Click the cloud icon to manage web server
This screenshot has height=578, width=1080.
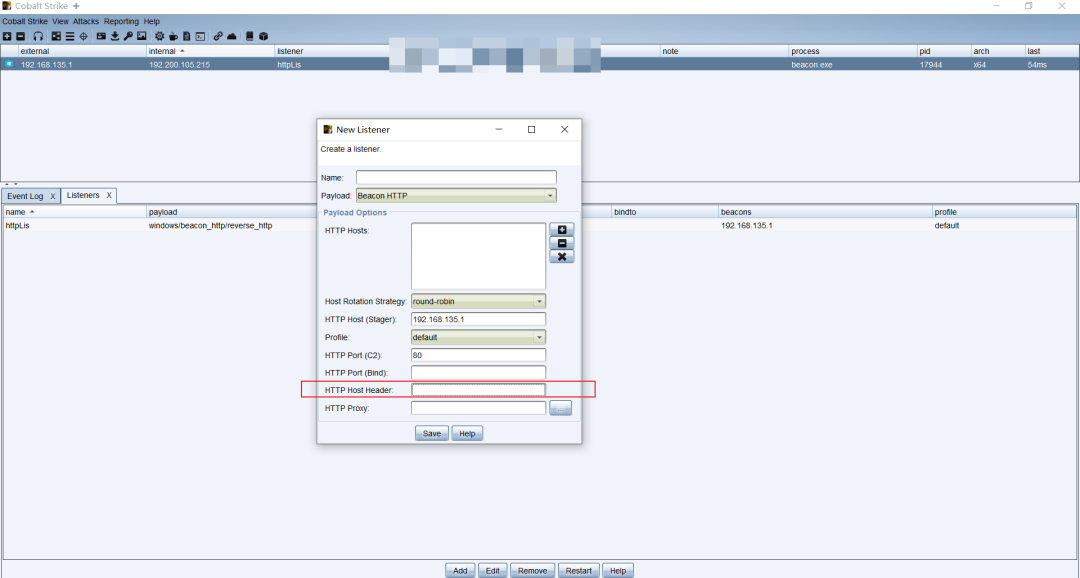point(232,37)
